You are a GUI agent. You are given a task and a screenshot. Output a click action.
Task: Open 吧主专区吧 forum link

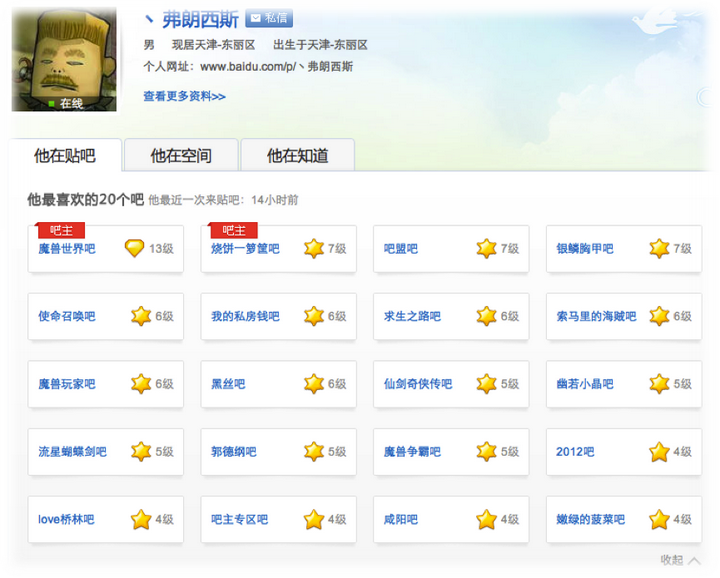pos(239,519)
